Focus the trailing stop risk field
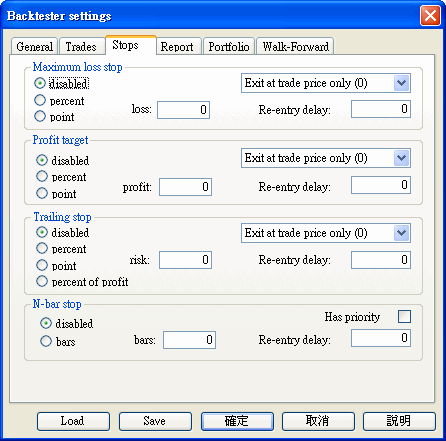The width and height of the screenshot is (446, 441). point(185,260)
